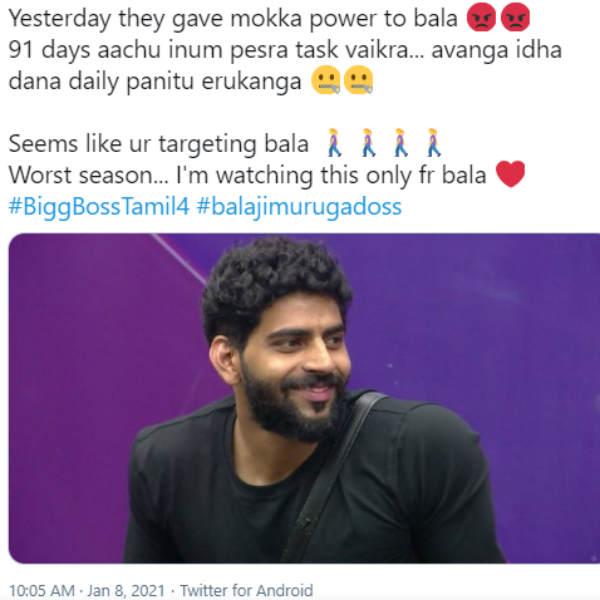Open the Twitter for Android source link
This screenshot has height=600, width=600.
coord(246,590)
